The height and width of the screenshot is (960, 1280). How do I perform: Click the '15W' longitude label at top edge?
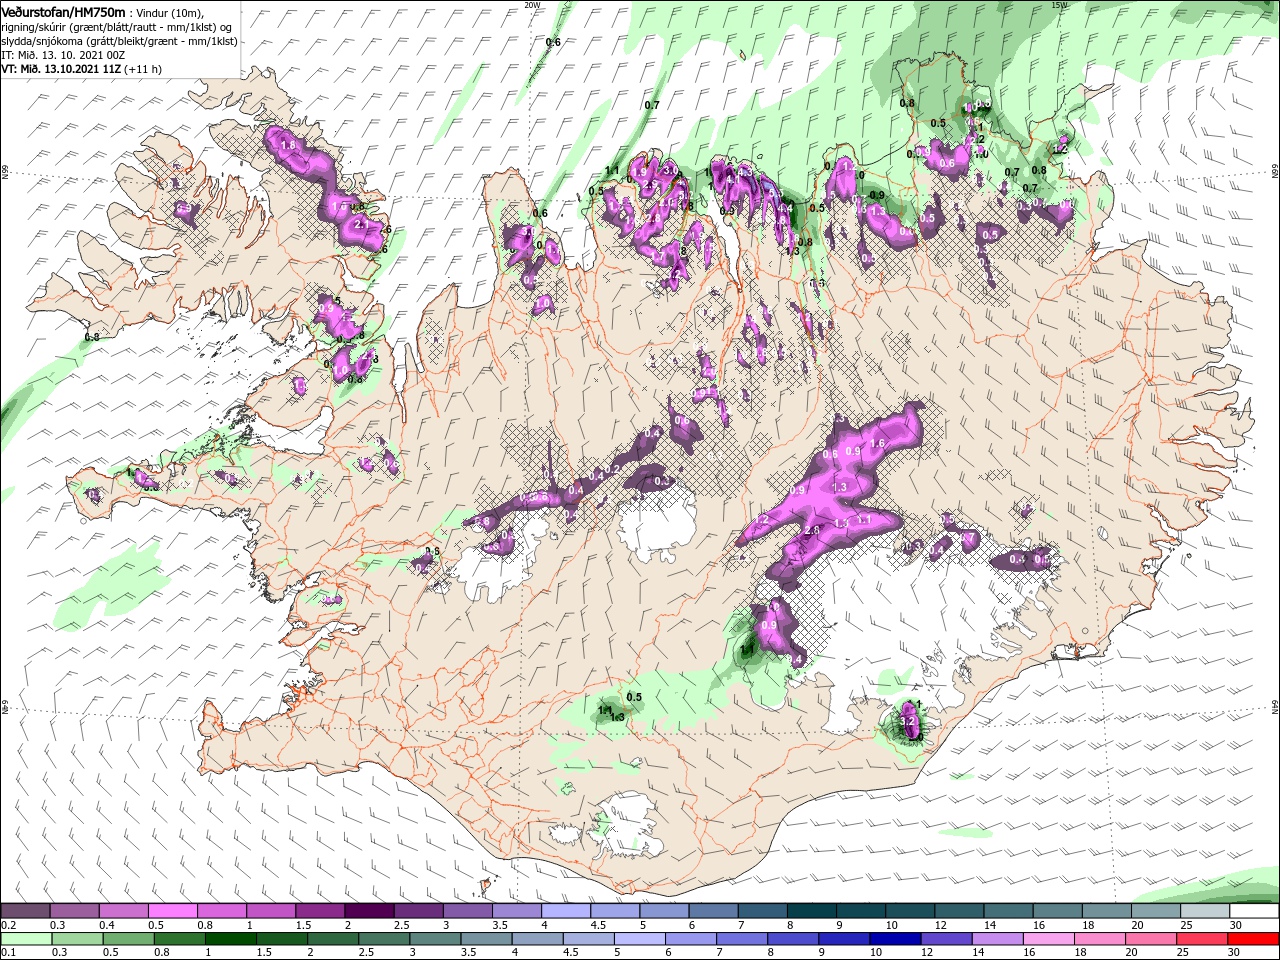[1060, 4]
